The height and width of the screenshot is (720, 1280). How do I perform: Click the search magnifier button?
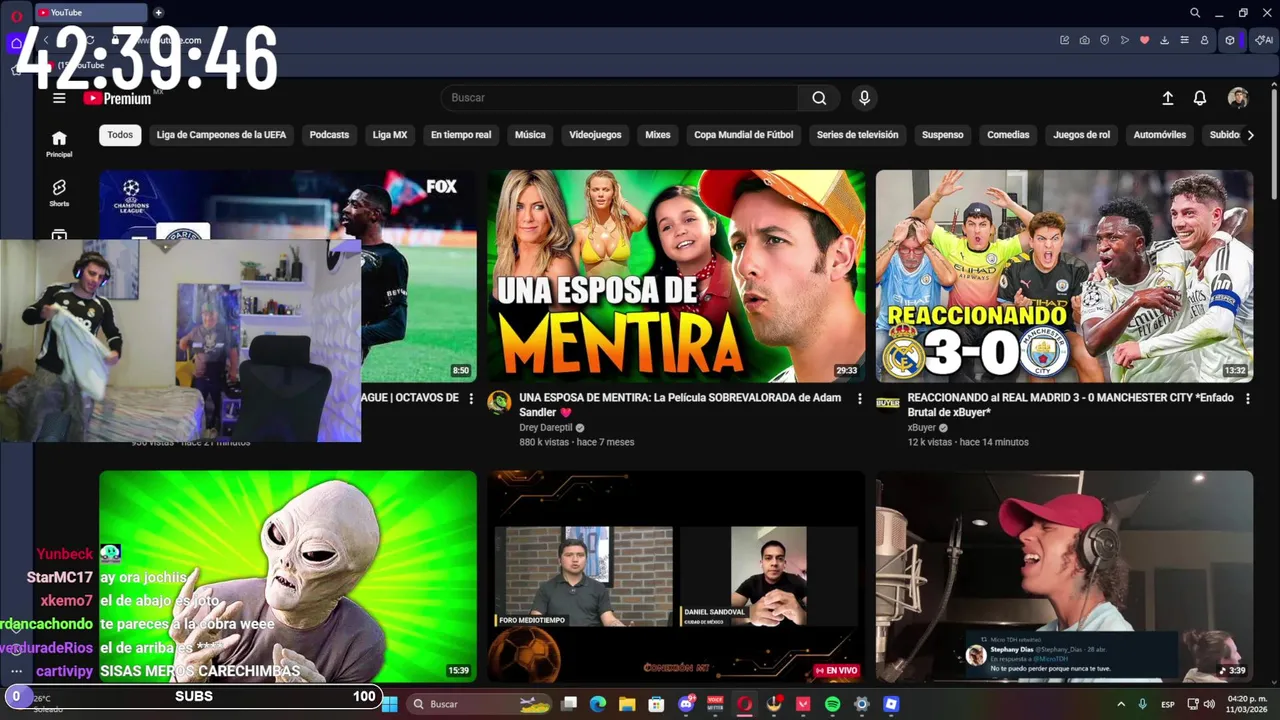(x=819, y=98)
